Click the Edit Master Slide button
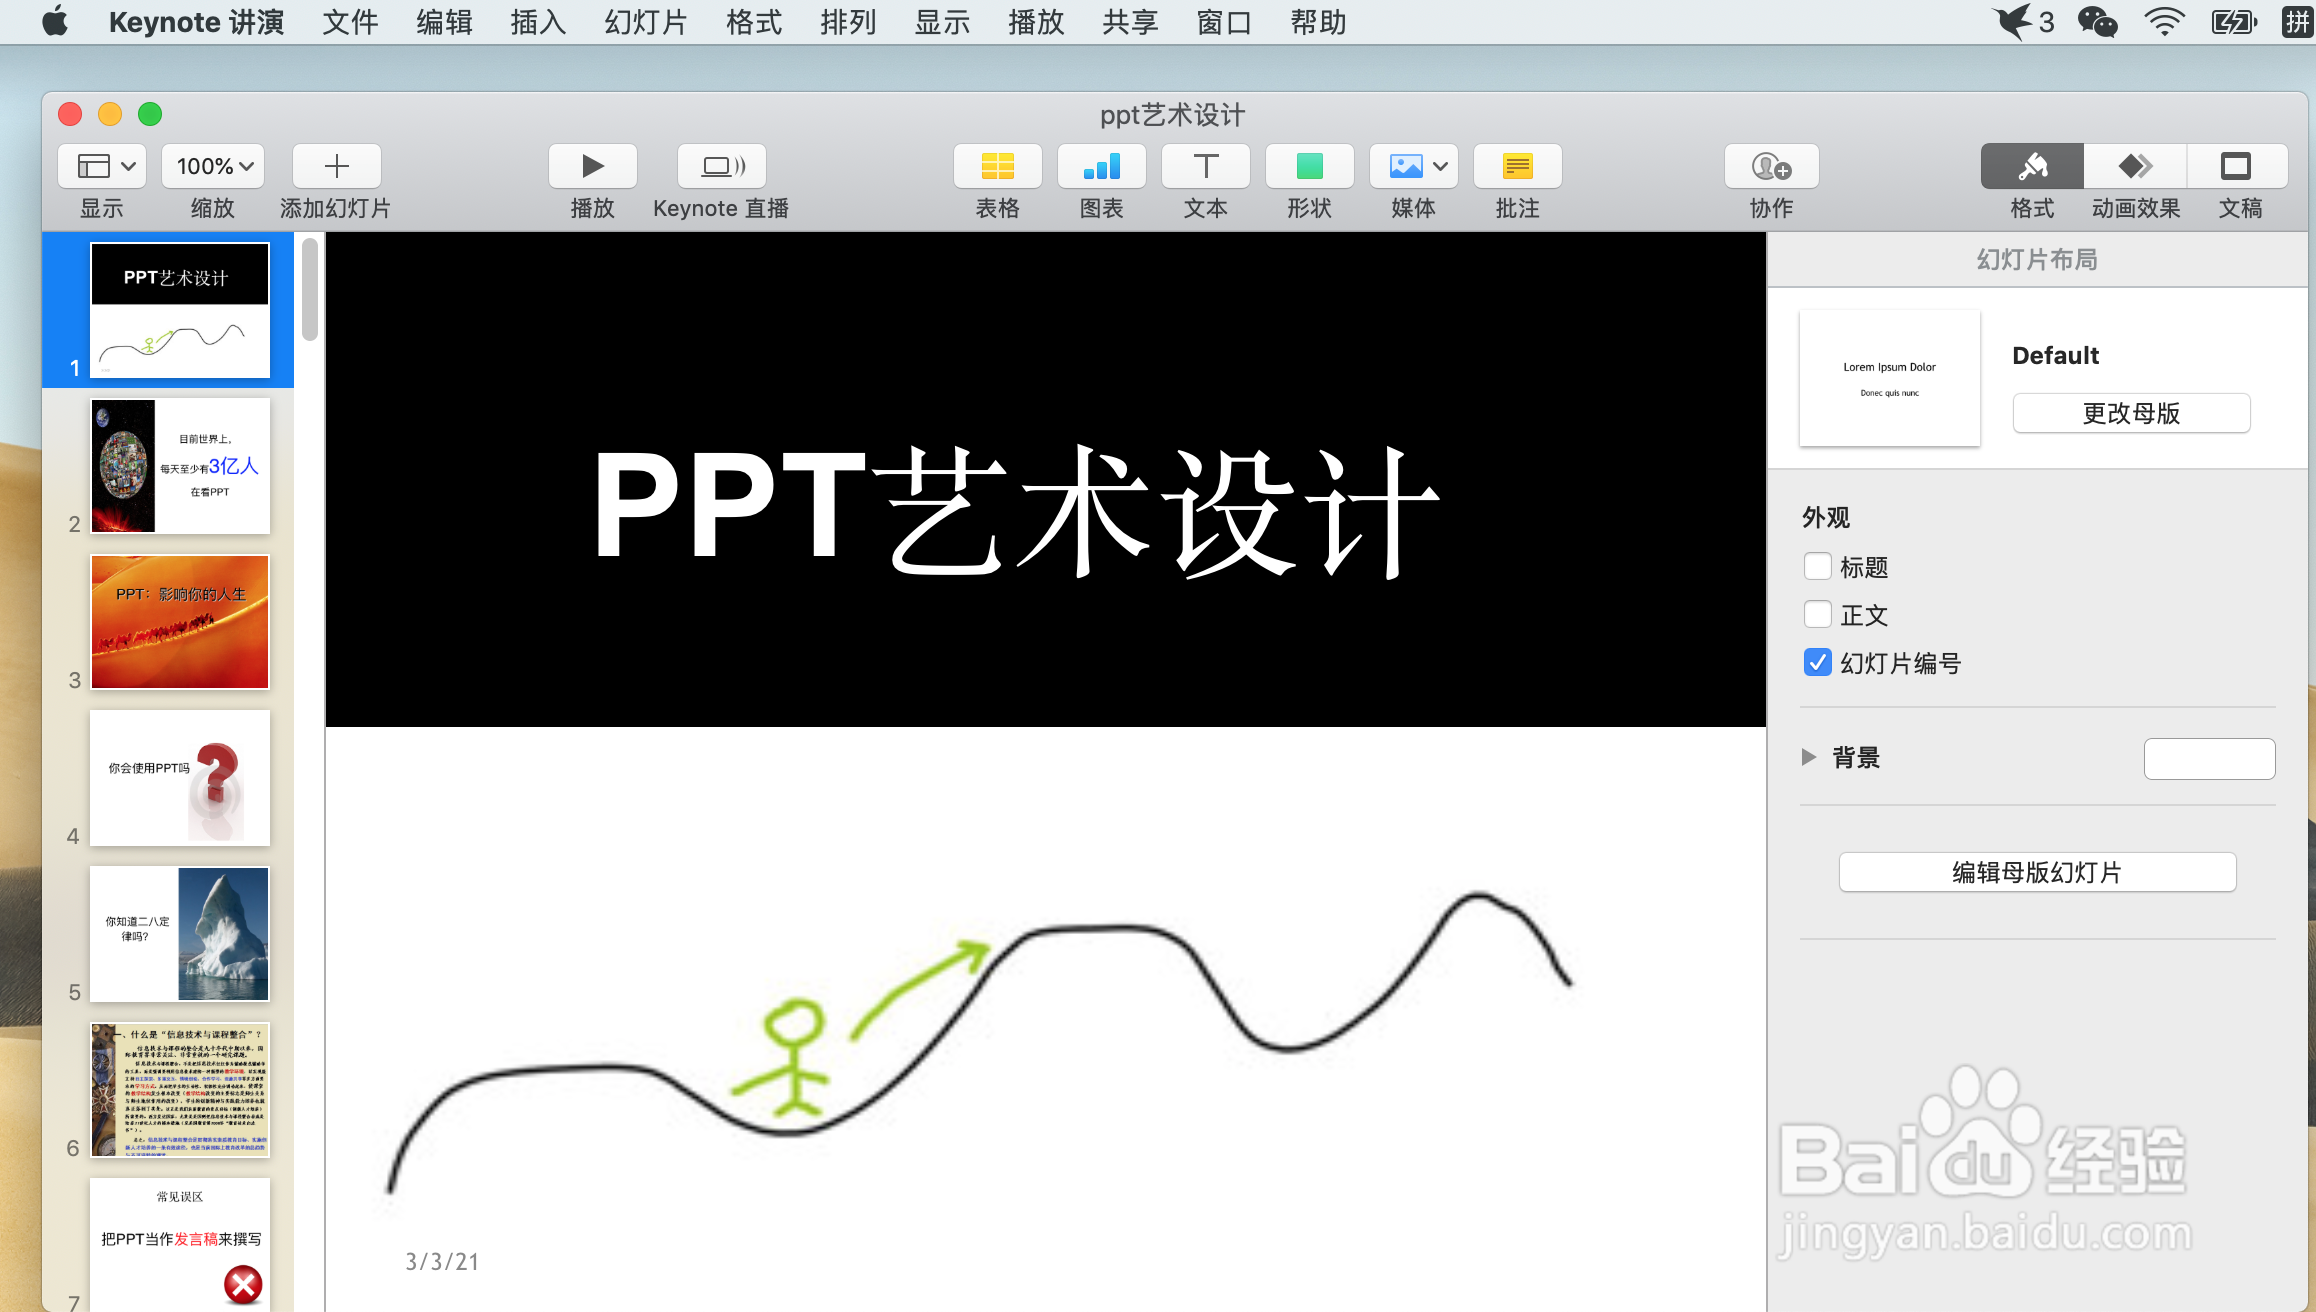This screenshot has height=1312, width=2316. [2037, 872]
